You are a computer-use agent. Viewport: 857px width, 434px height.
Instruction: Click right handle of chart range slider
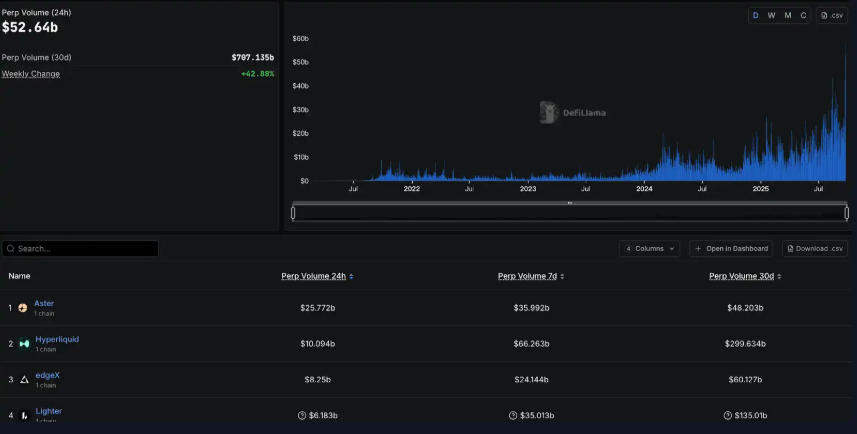click(846, 212)
